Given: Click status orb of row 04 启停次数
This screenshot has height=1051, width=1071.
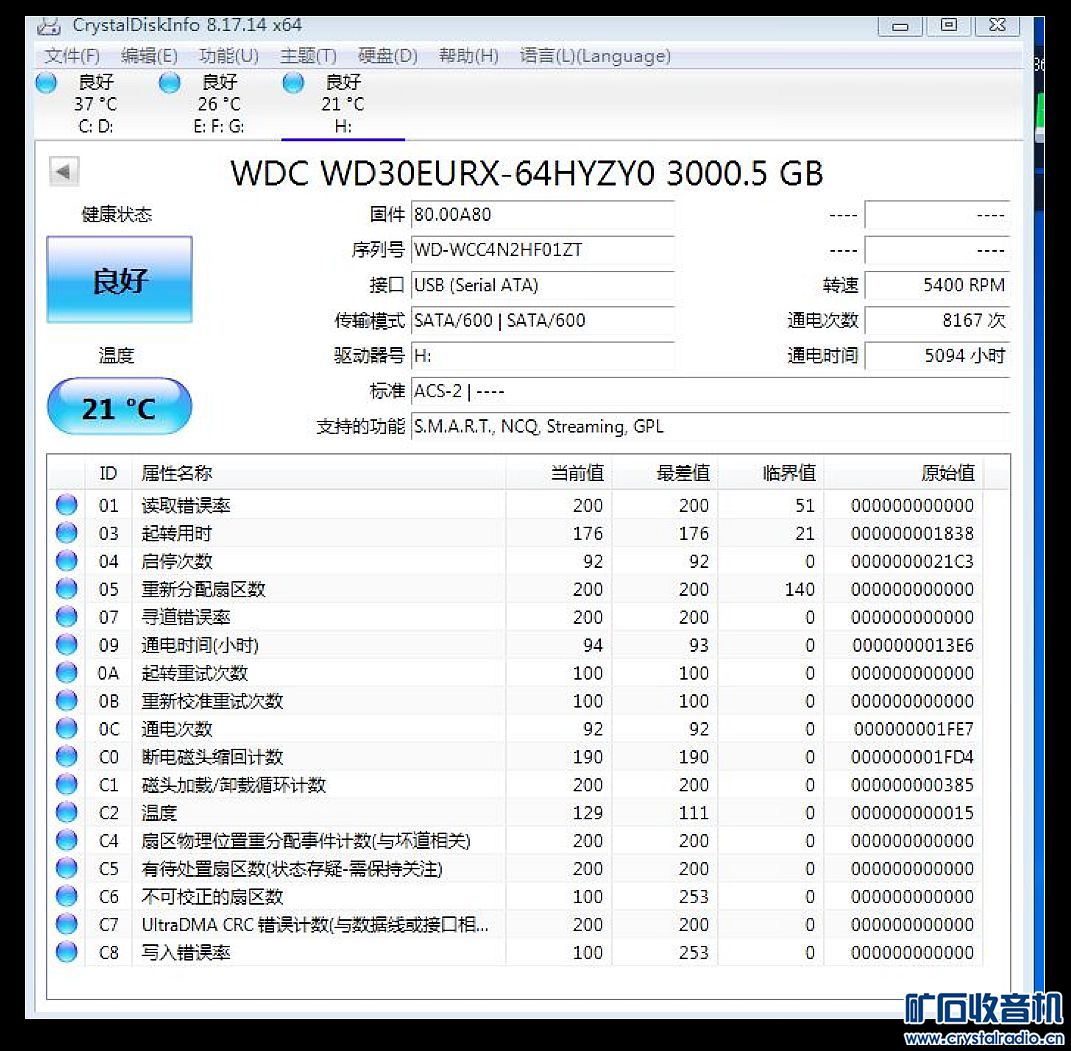Looking at the screenshot, I should (66, 561).
